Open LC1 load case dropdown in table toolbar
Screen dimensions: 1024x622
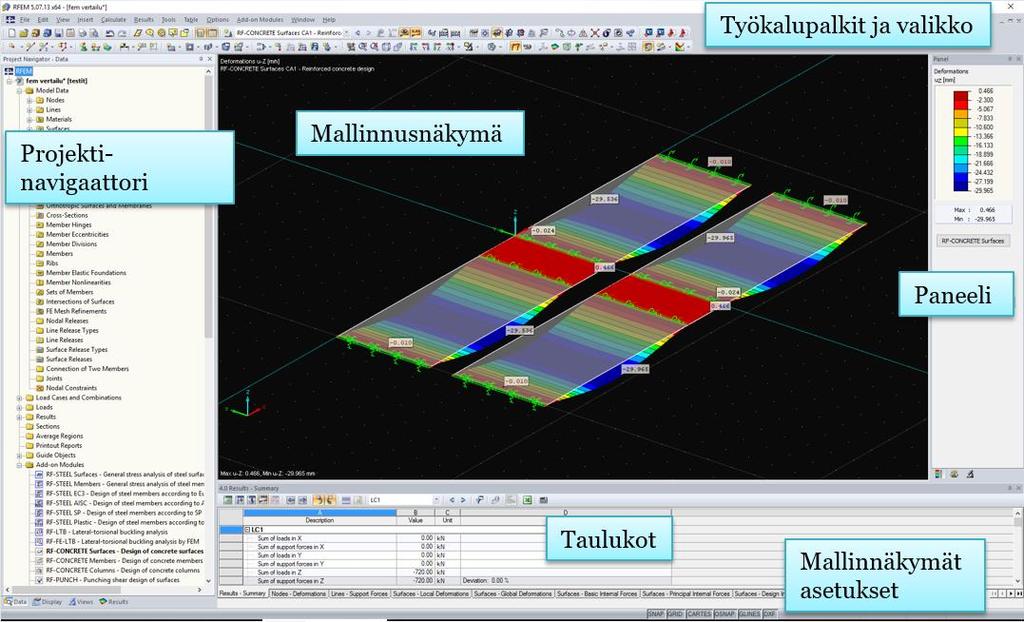point(437,500)
